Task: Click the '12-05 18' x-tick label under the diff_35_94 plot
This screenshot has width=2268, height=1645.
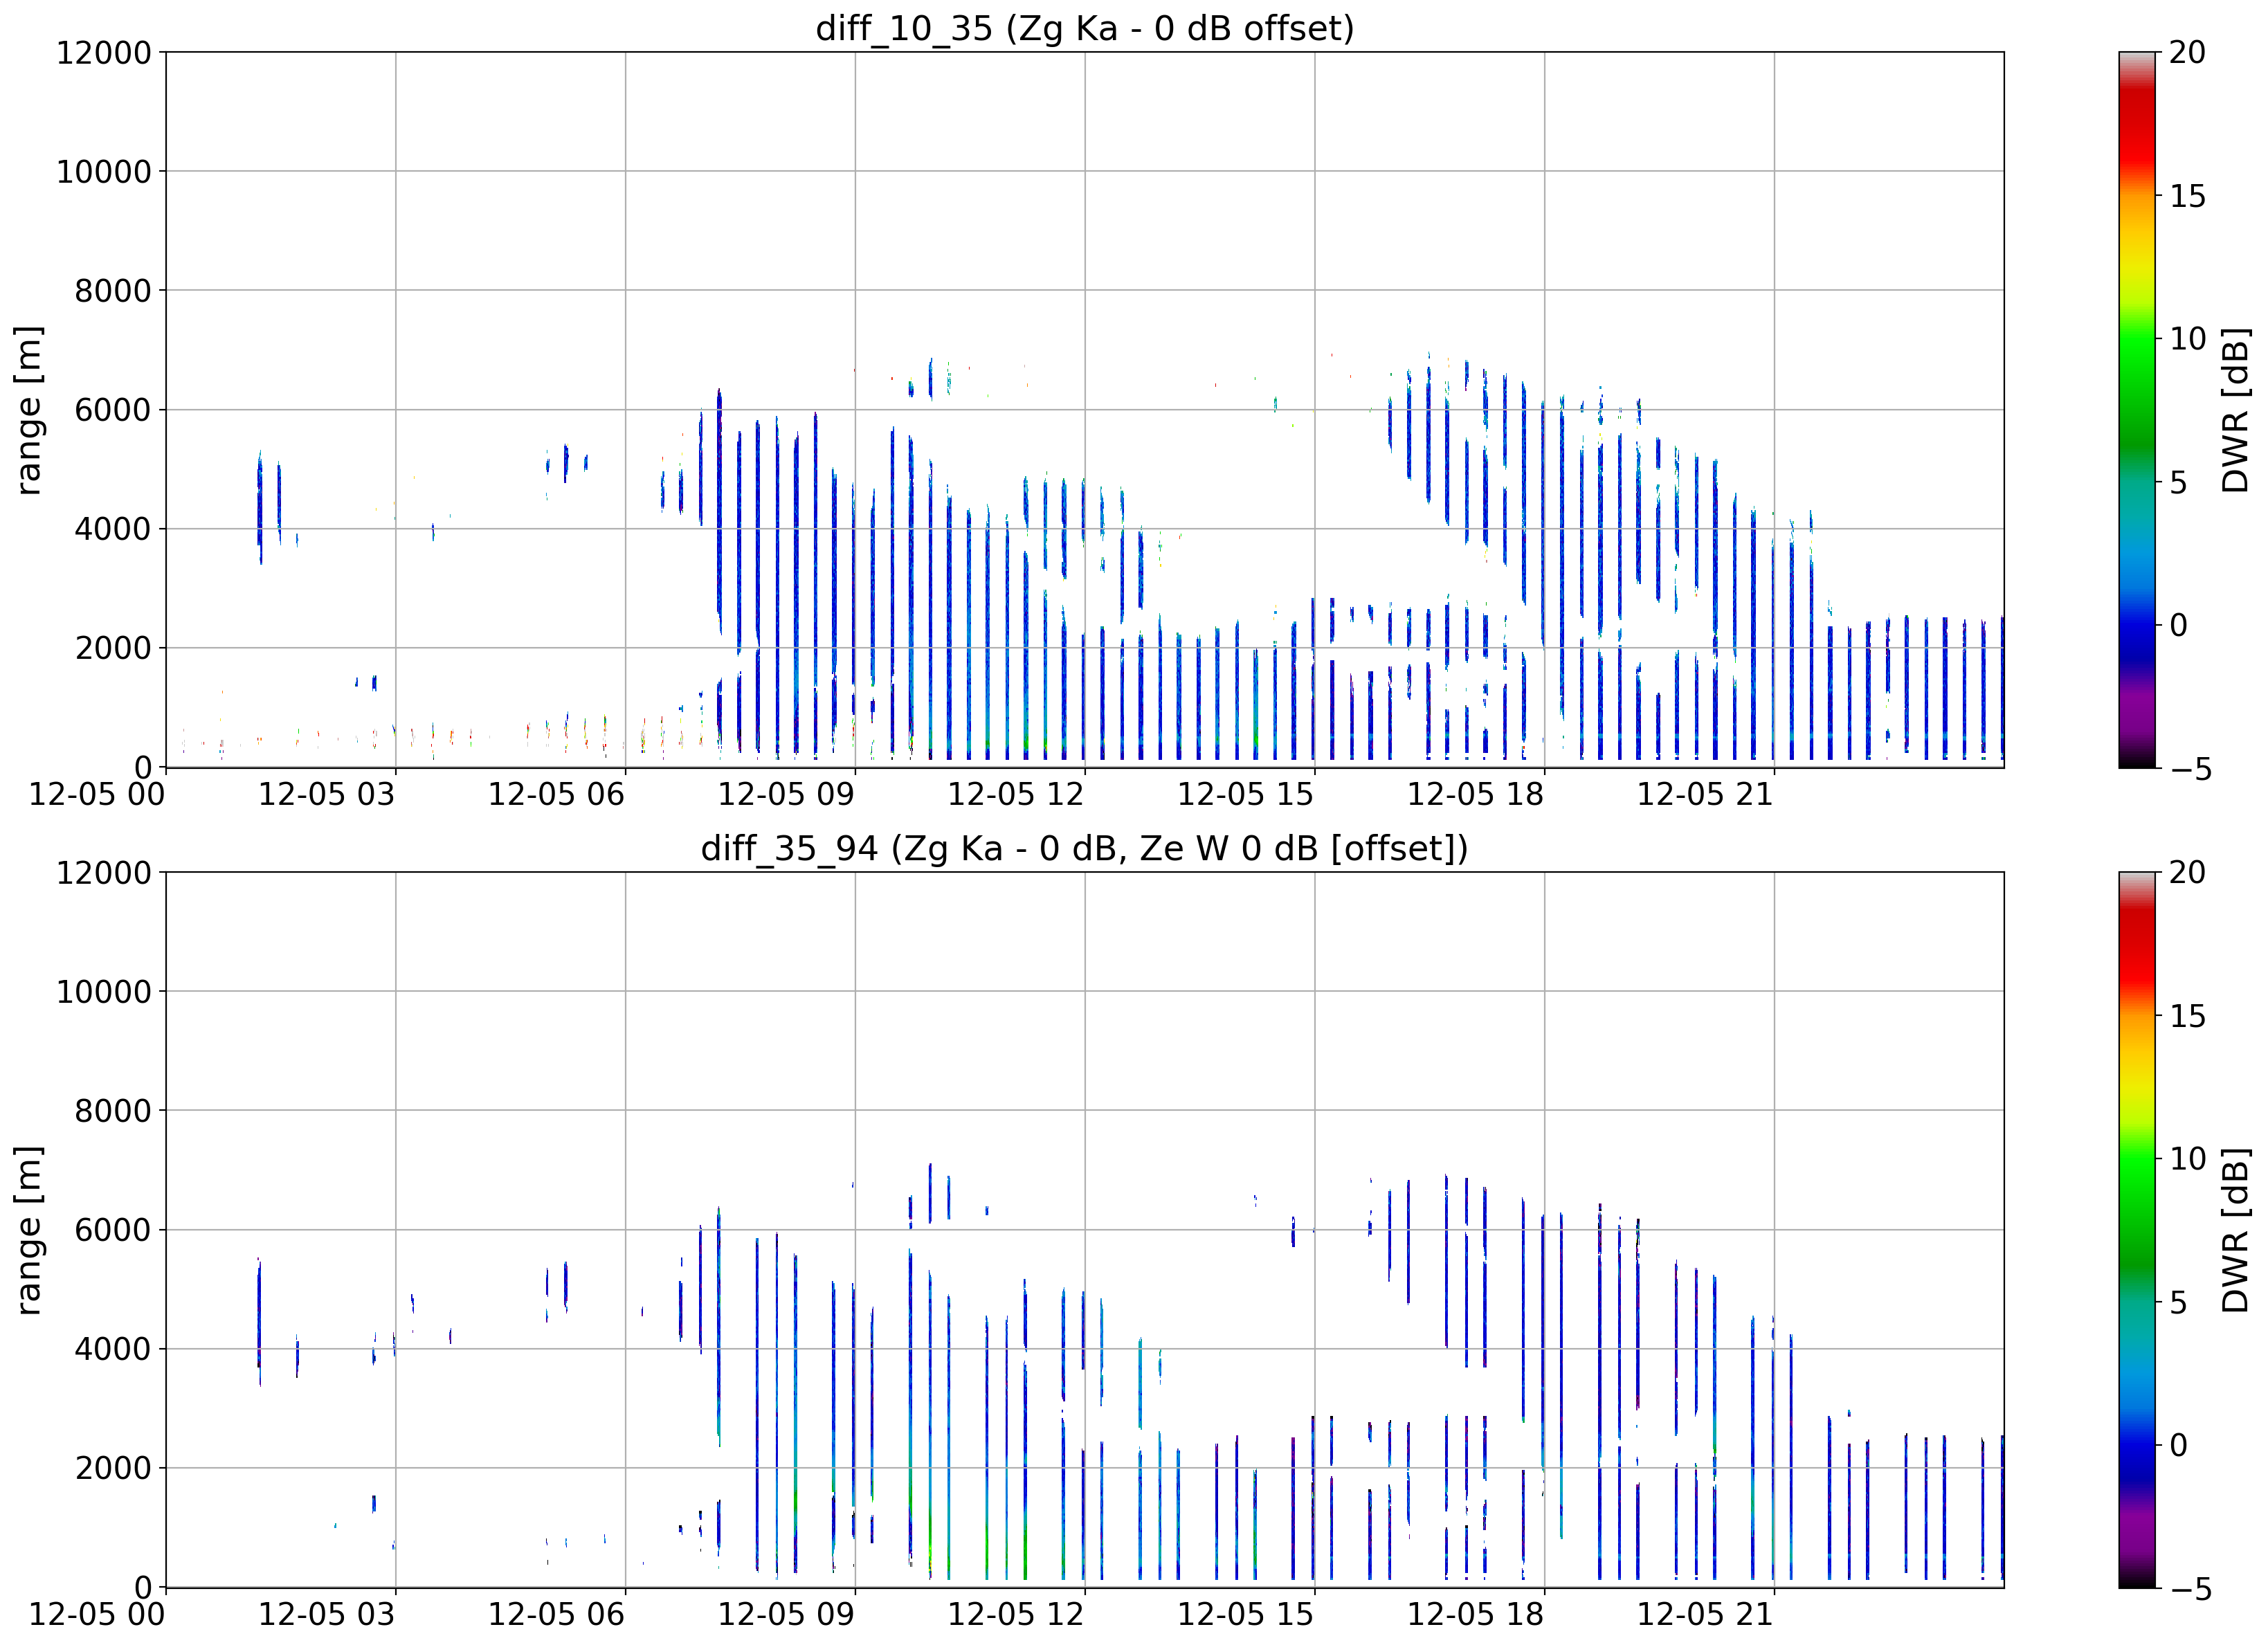Action: [x=1476, y=1615]
